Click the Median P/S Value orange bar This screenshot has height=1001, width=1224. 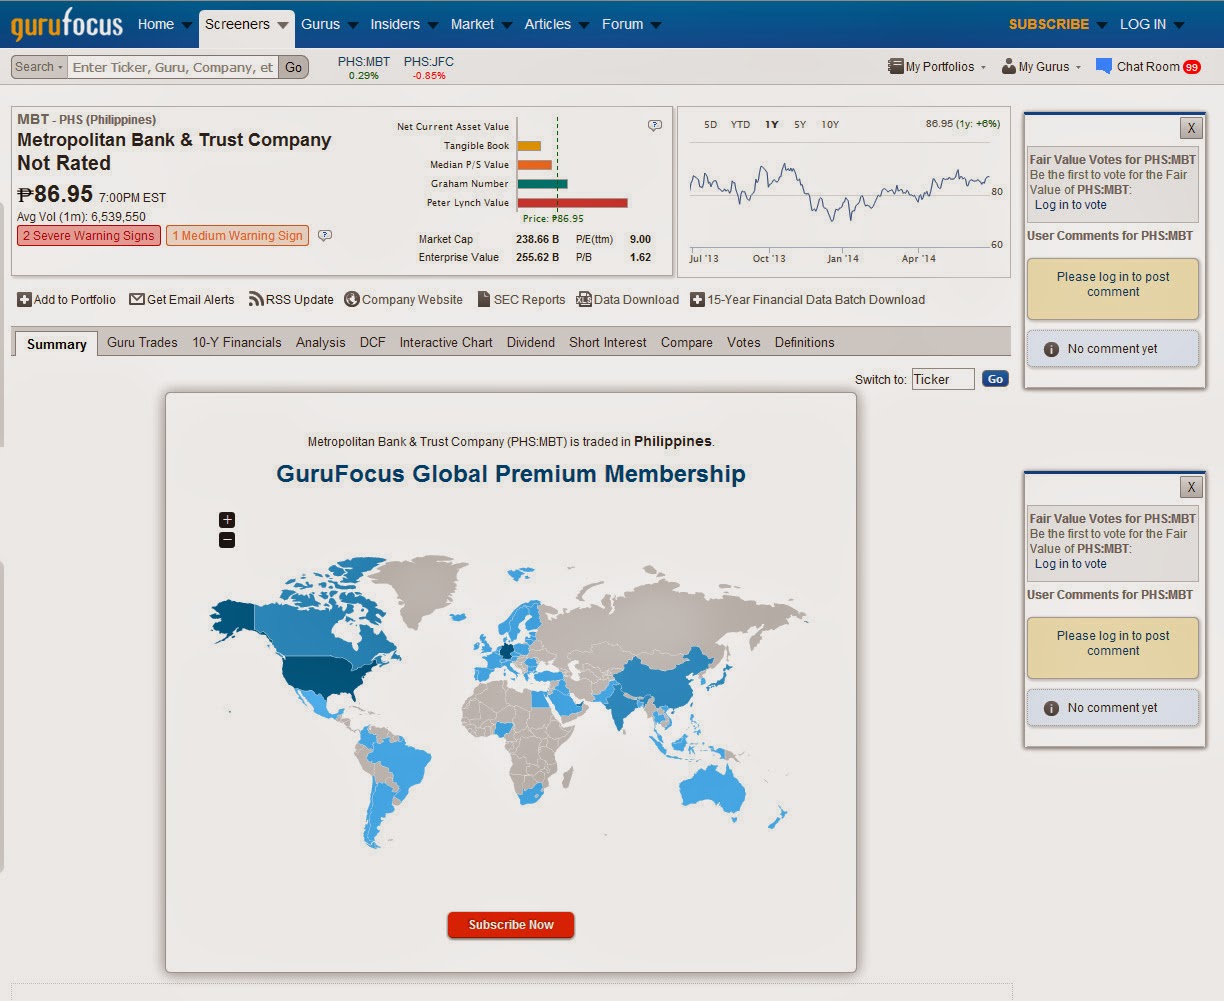[x=535, y=165]
